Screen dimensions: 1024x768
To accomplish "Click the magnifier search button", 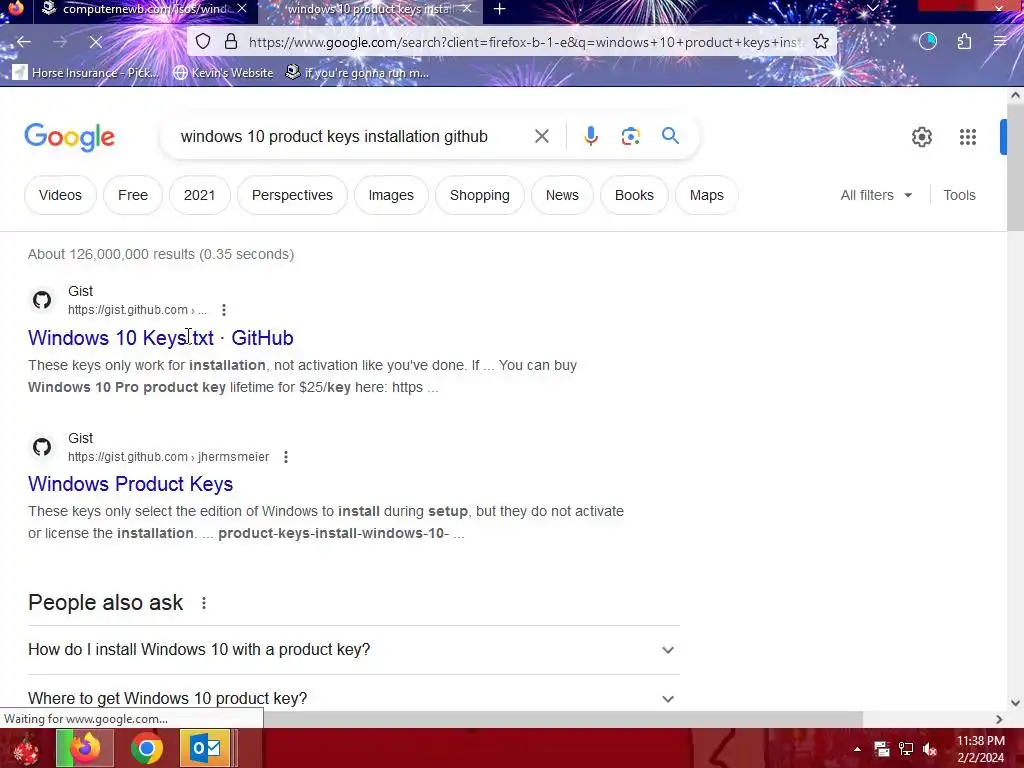I will coord(670,136).
